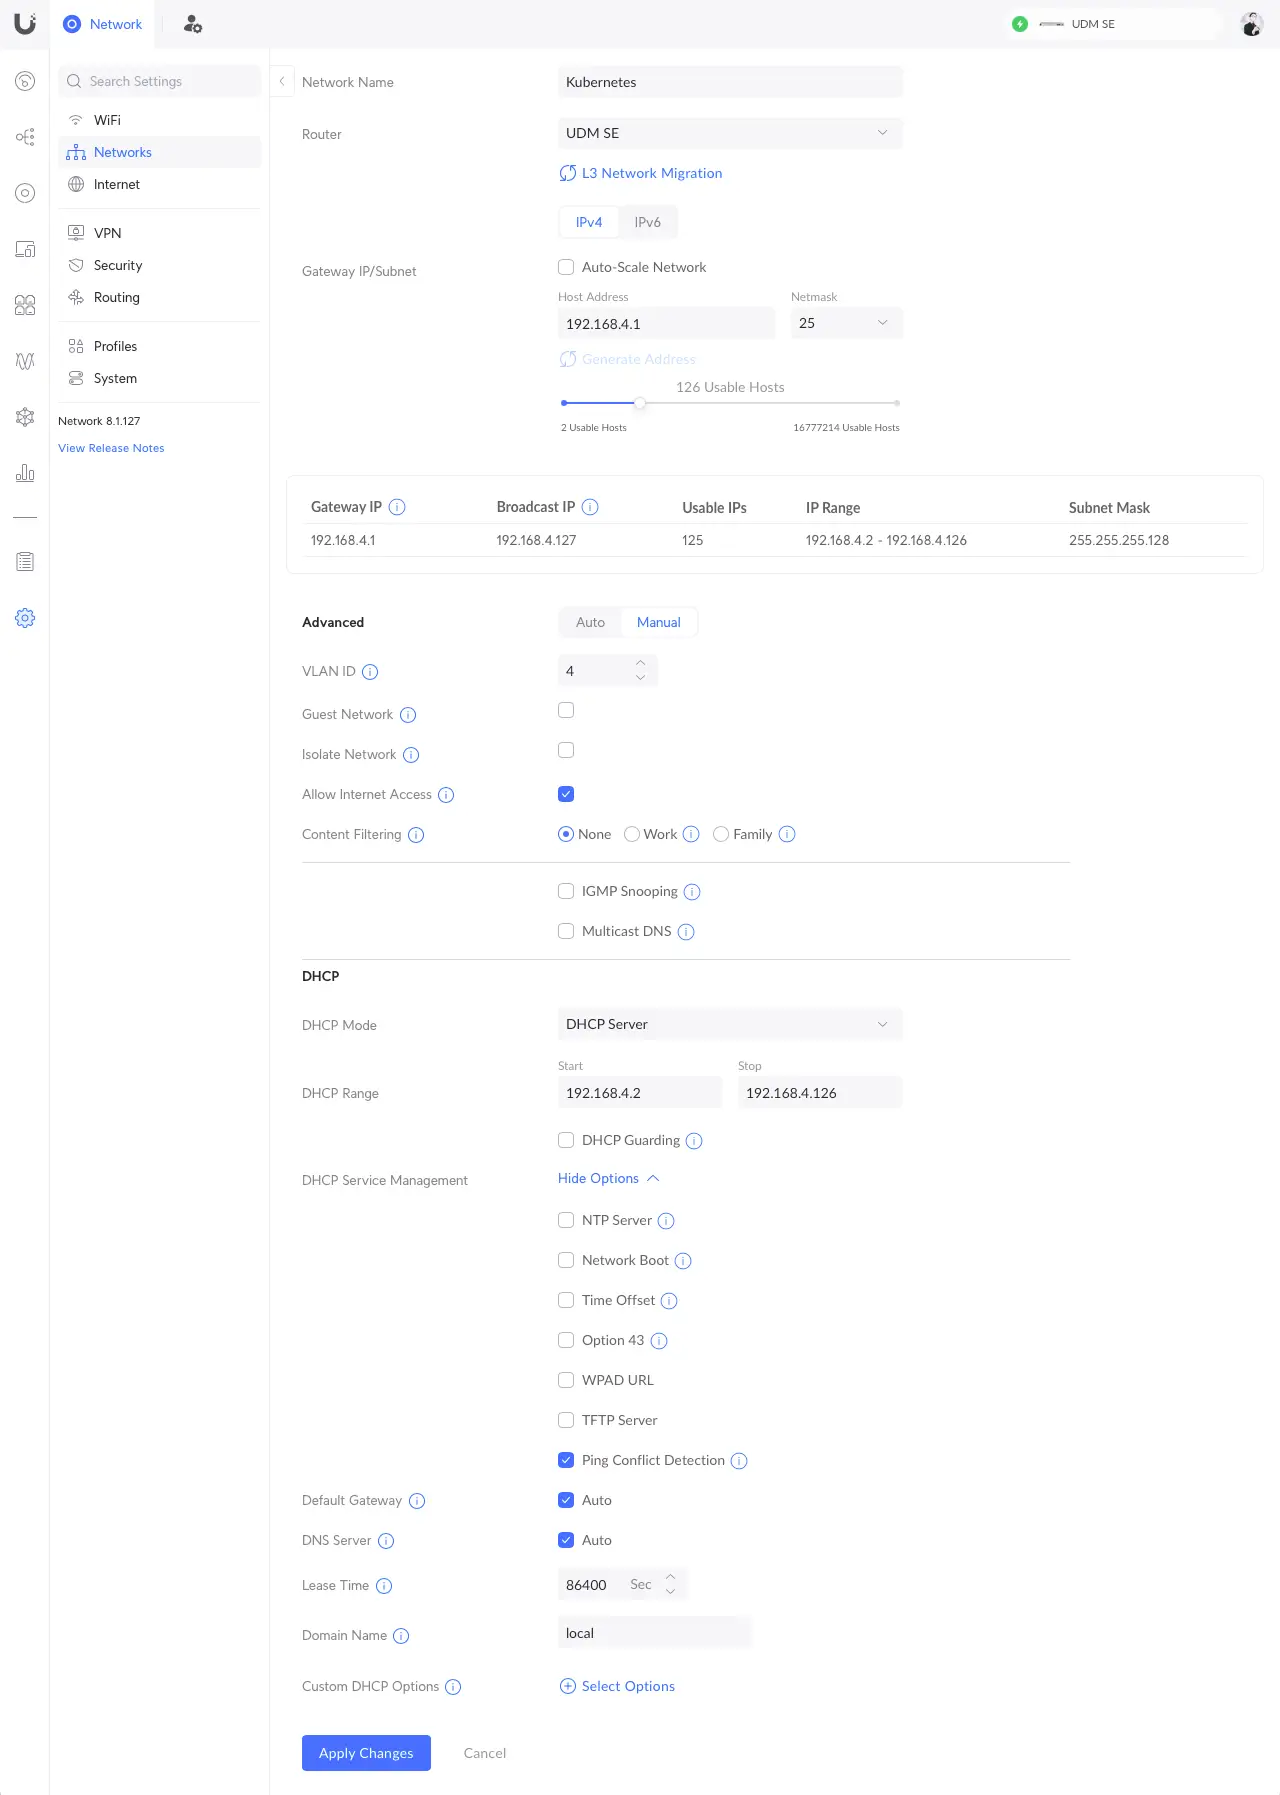This screenshot has height=1795, width=1280.
Task: Select the Family content filtering option
Action: click(721, 834)
